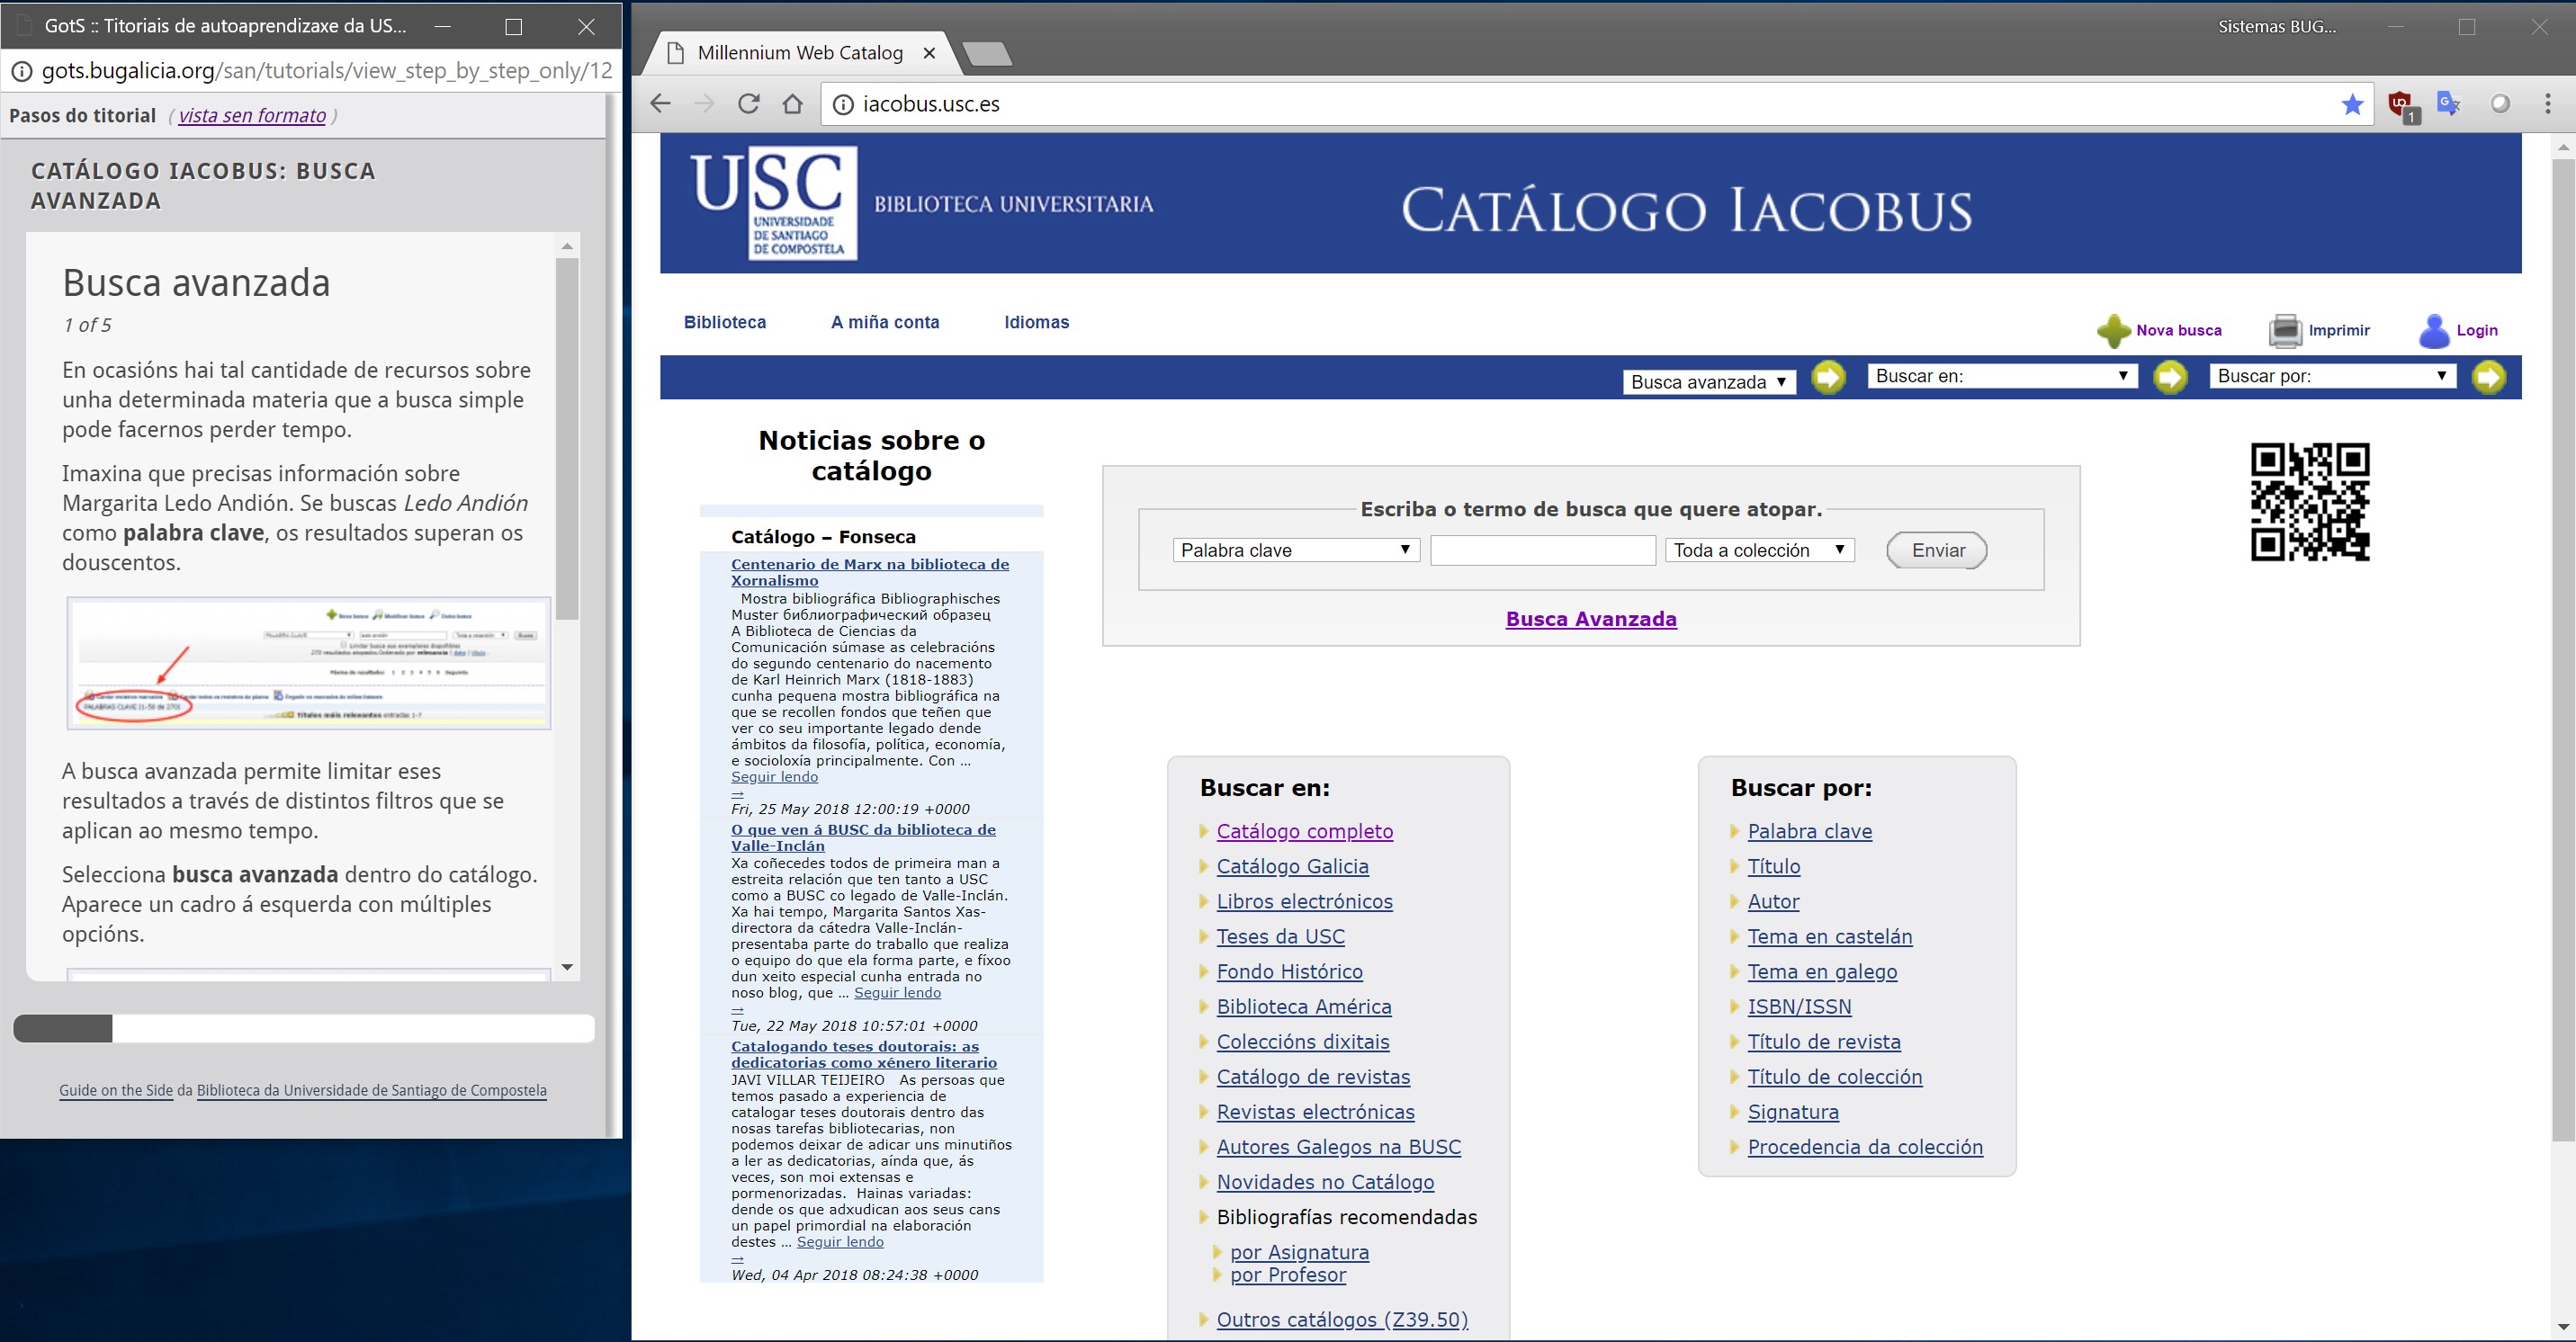Click the yellow arrow next to Busca avanzada

point(1829,377)
